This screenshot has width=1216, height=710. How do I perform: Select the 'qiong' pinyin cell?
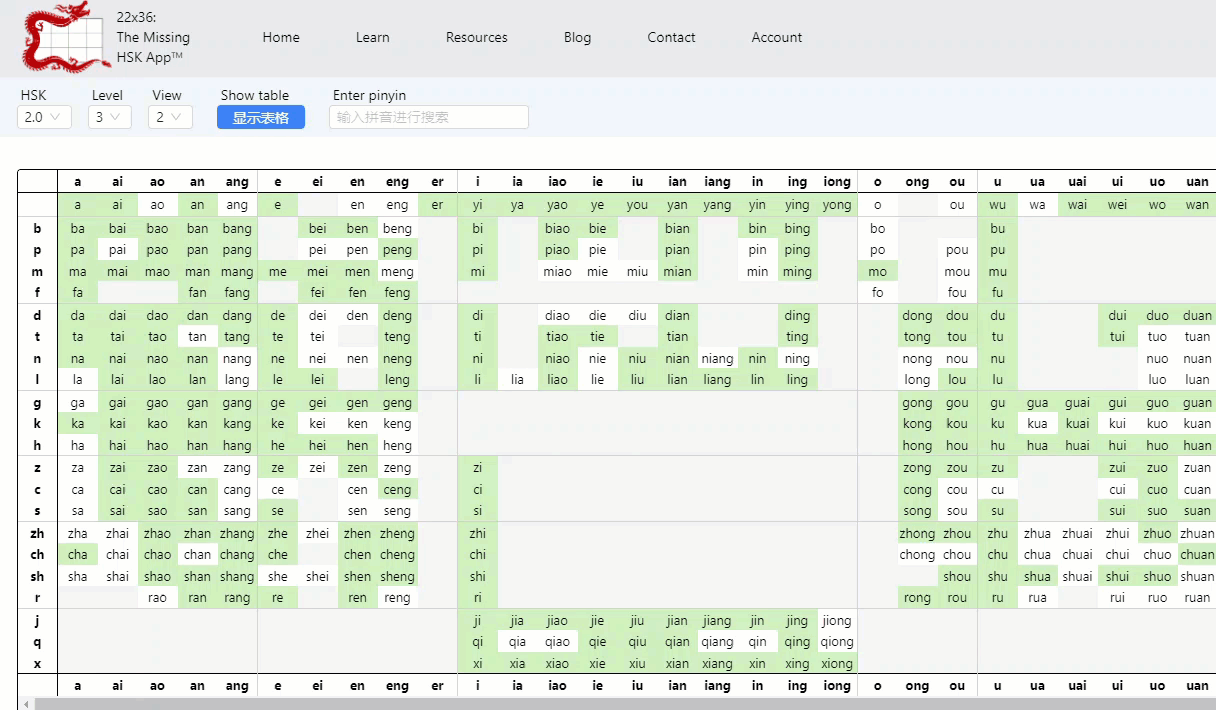837,642
